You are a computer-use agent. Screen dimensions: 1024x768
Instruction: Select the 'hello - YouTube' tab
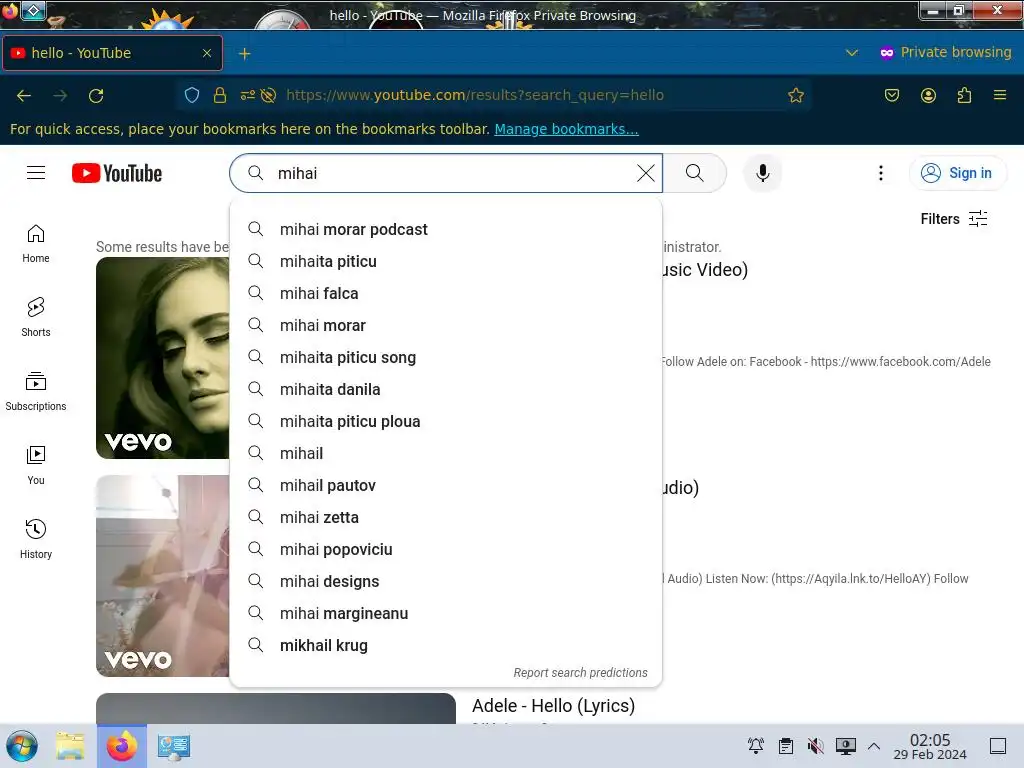coord(112,53)
